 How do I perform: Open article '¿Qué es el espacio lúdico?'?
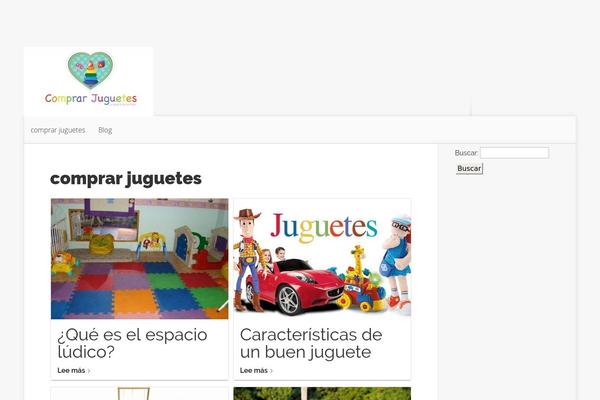[x=132, y=343]
